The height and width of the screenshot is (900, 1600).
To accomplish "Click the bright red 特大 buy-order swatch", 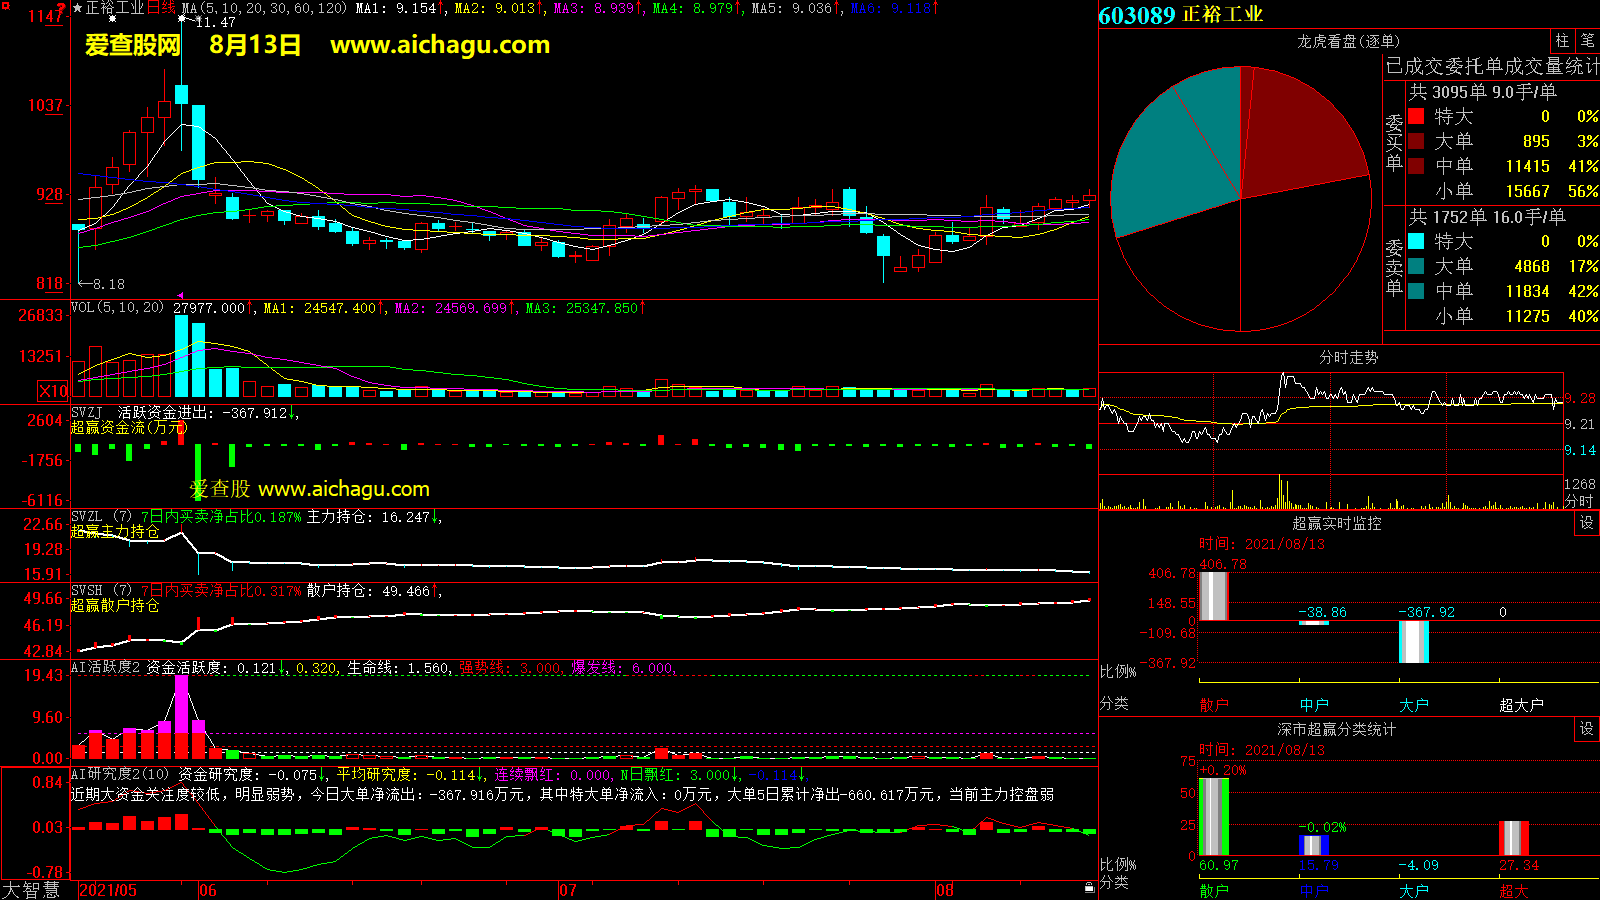I will (x=1416, y=116).
